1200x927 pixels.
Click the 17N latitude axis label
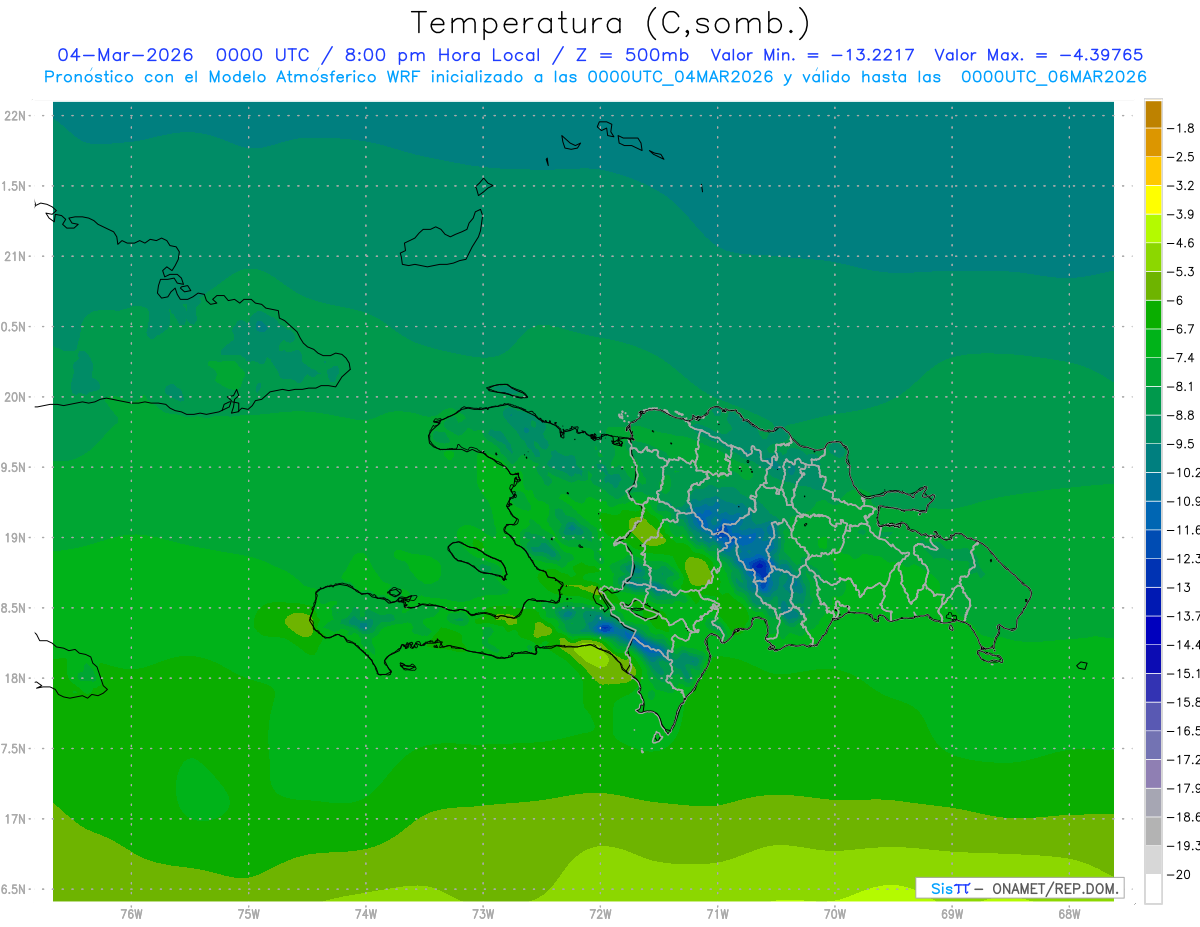17,819
